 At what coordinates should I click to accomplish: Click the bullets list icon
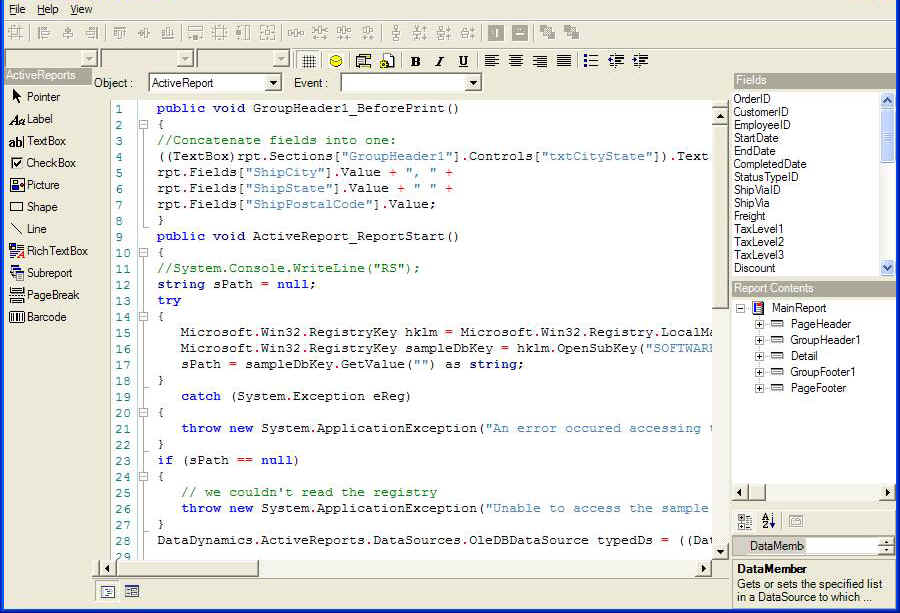(x=591, y=60)
